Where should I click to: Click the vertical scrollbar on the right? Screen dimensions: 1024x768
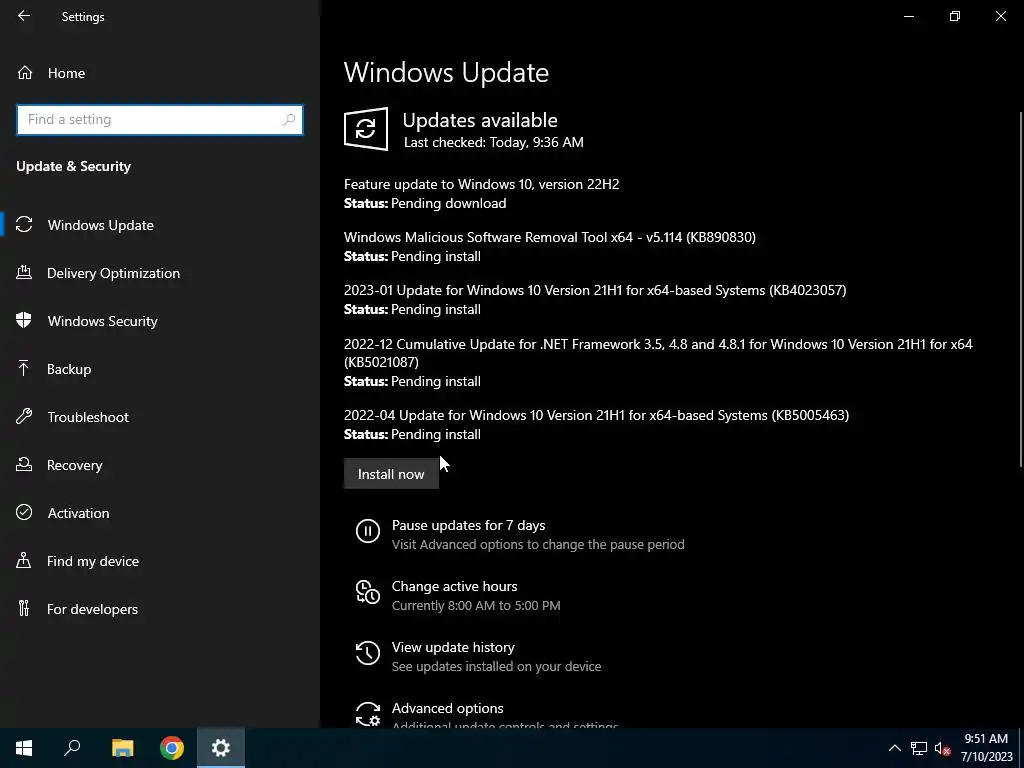[x=1020, y=289]
